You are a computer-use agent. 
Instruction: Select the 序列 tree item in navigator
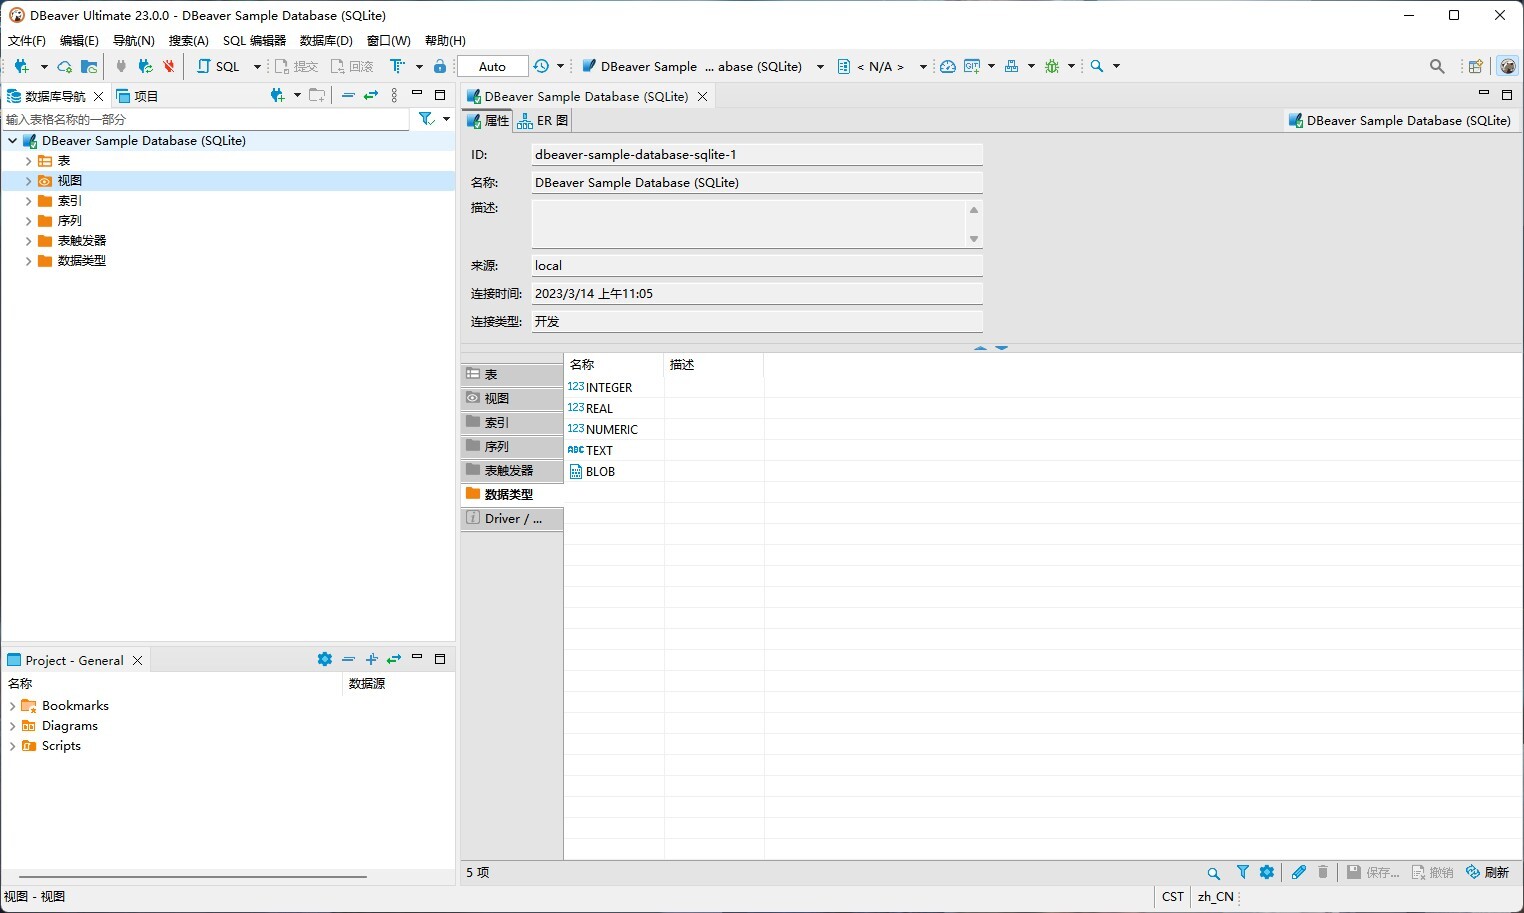pos(69,221)
